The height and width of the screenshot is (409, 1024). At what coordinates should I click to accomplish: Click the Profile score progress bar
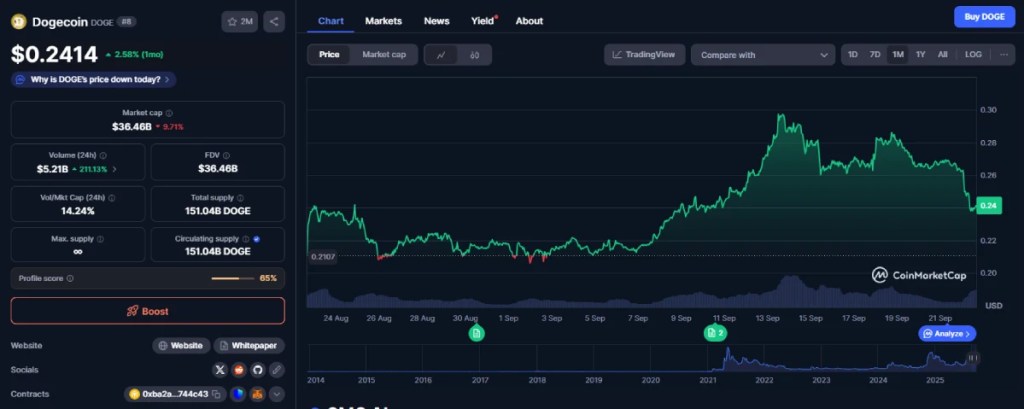pyautogui.click(x=233, y=278)
